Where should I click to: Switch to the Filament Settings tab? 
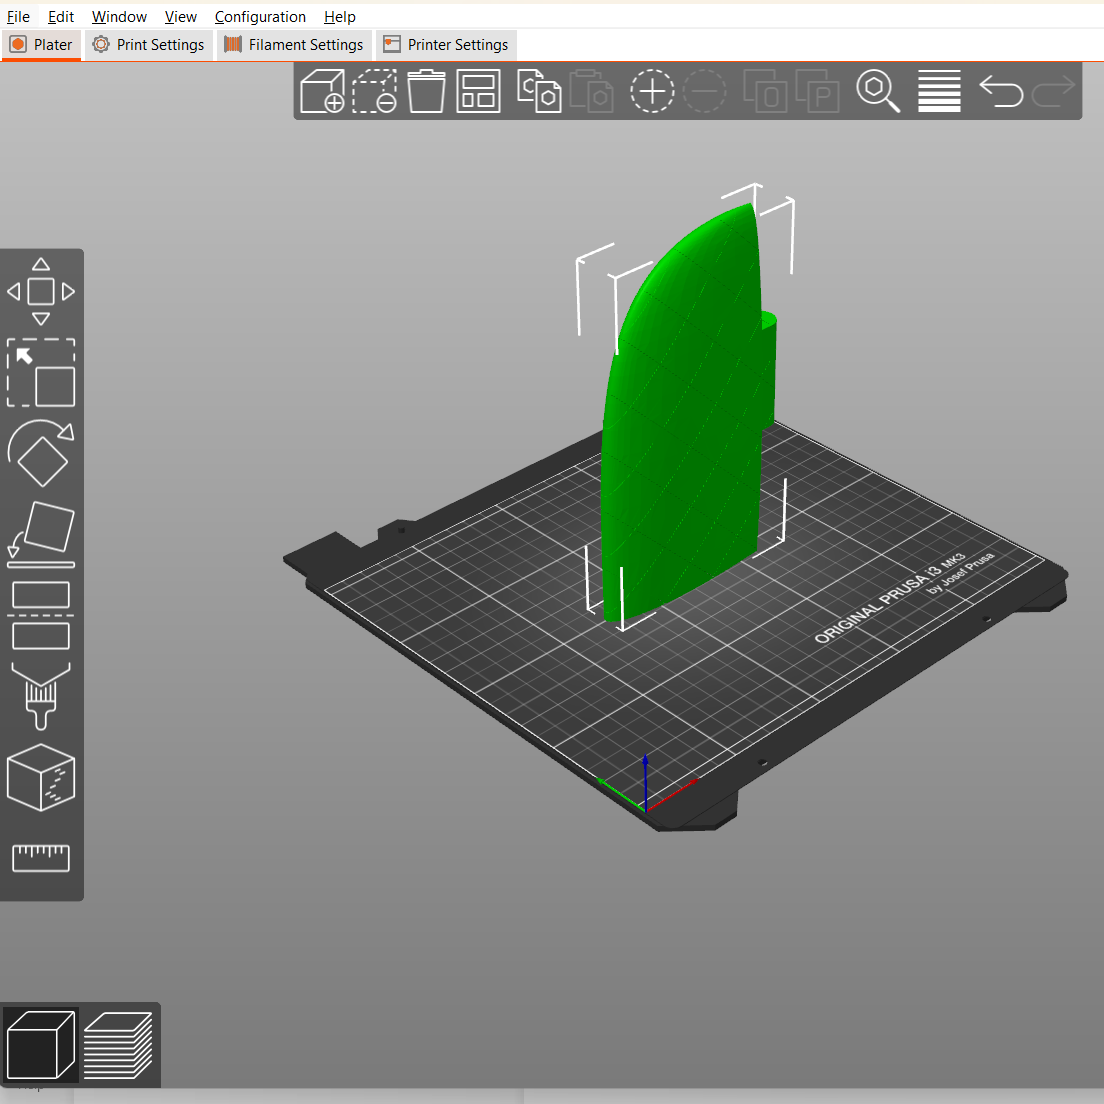(x=294, y=44)
